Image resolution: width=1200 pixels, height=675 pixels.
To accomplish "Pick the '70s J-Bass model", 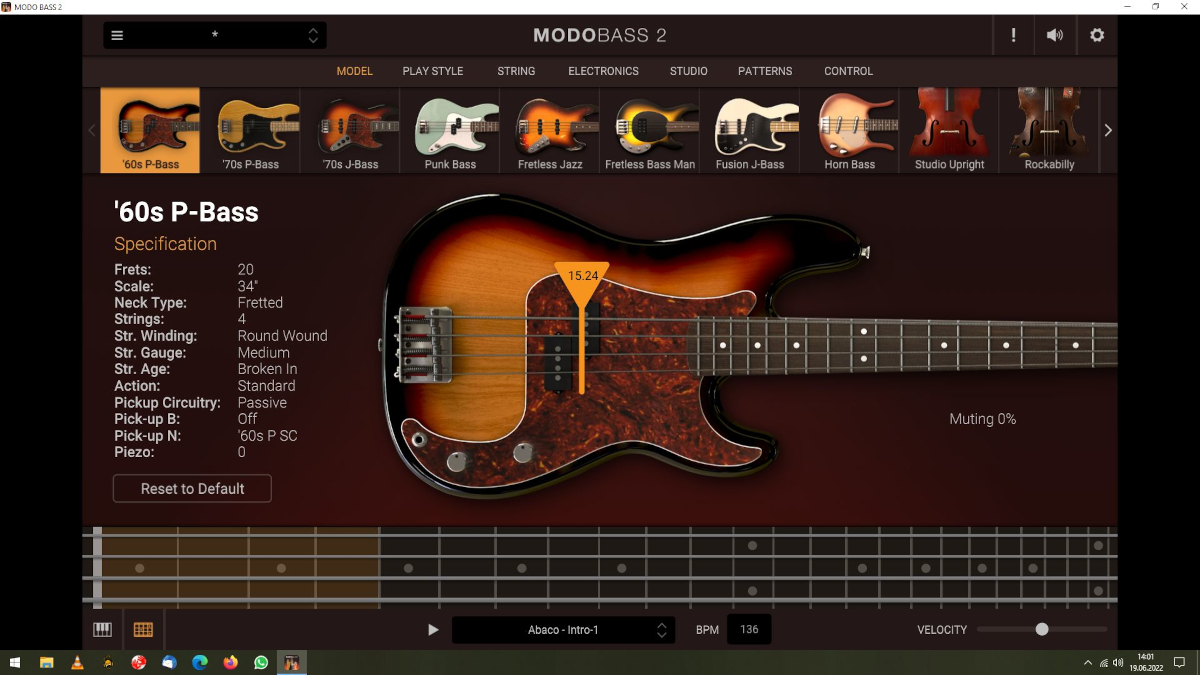I will (x=350, y=130).
